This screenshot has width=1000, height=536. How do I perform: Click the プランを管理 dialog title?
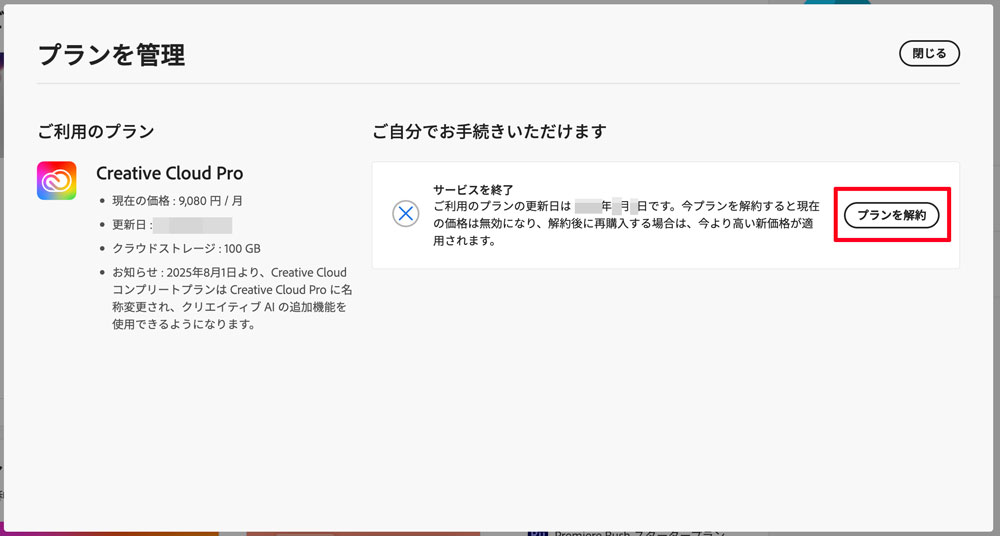(111, 55)
